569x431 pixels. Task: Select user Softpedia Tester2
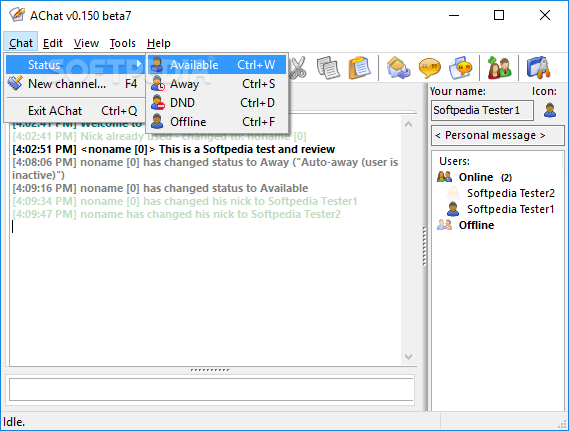(x=511, y=193)
